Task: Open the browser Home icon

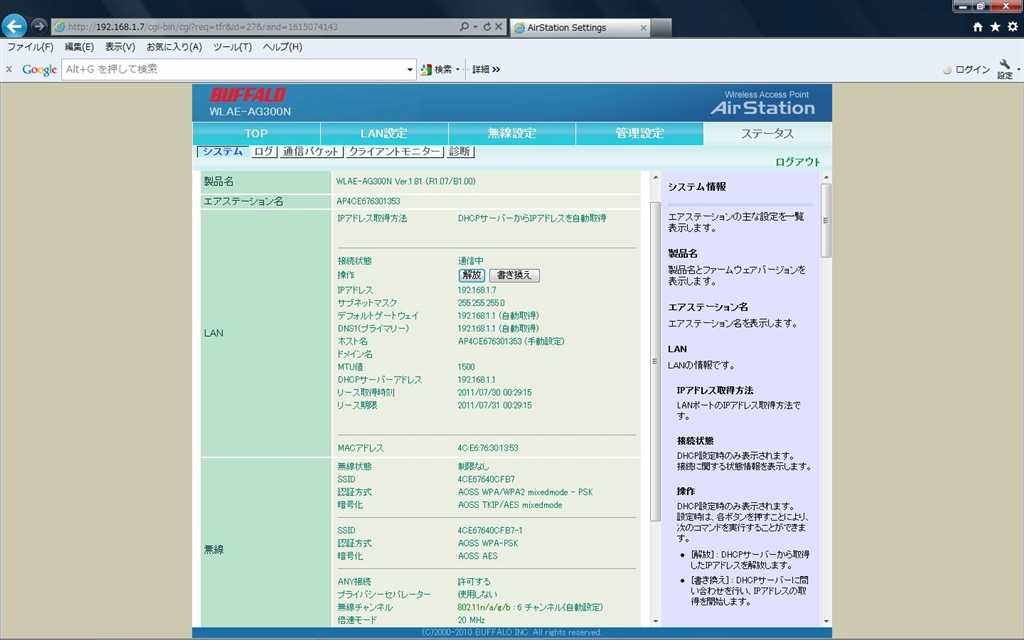Action: pos(978,27)
